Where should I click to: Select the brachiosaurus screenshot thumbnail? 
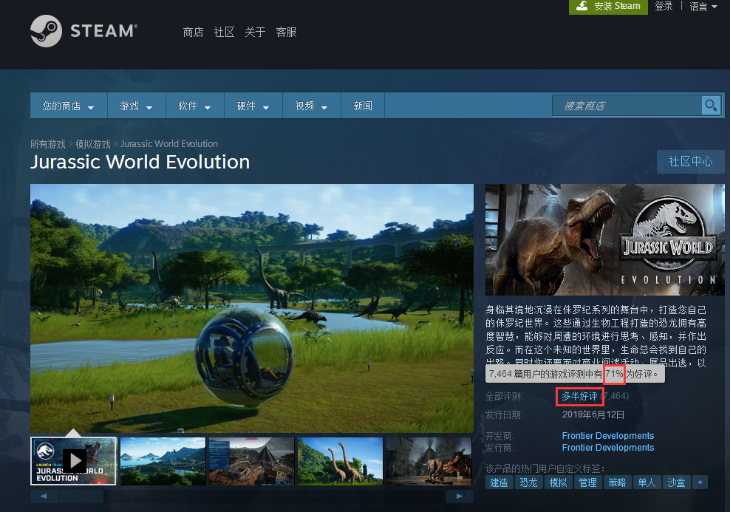click(x=340, y=461)
